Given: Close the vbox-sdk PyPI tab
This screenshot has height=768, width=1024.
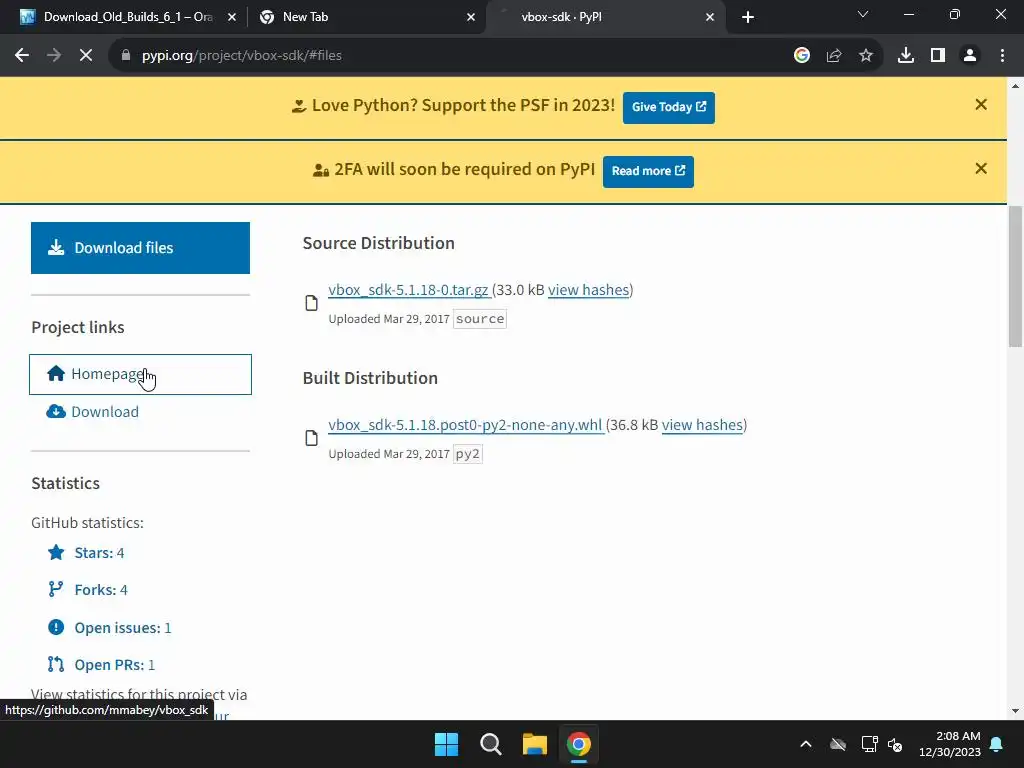Looking at the screenshot, I should [710, 17].
